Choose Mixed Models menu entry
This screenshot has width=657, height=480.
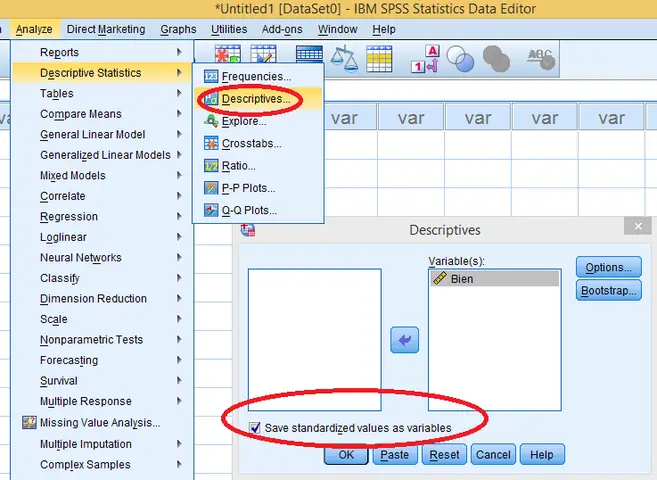coord(102,175)
